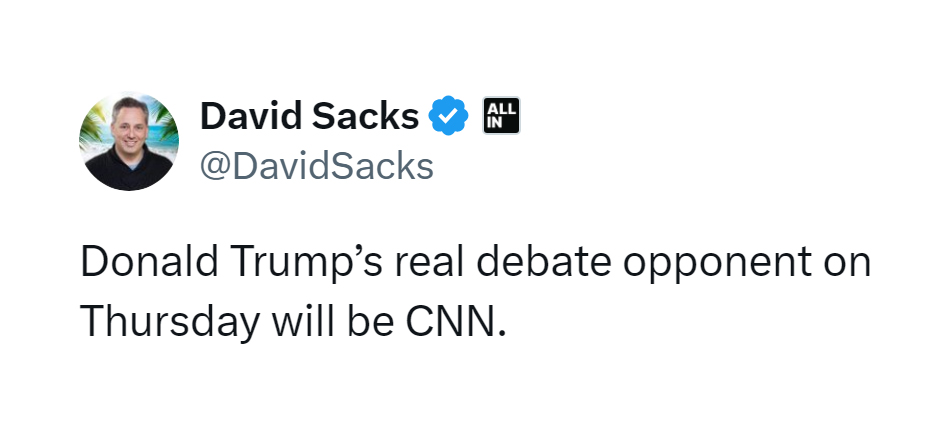
Task: Click the word "debate" in the tweet
Action: (x=544, y=262)
